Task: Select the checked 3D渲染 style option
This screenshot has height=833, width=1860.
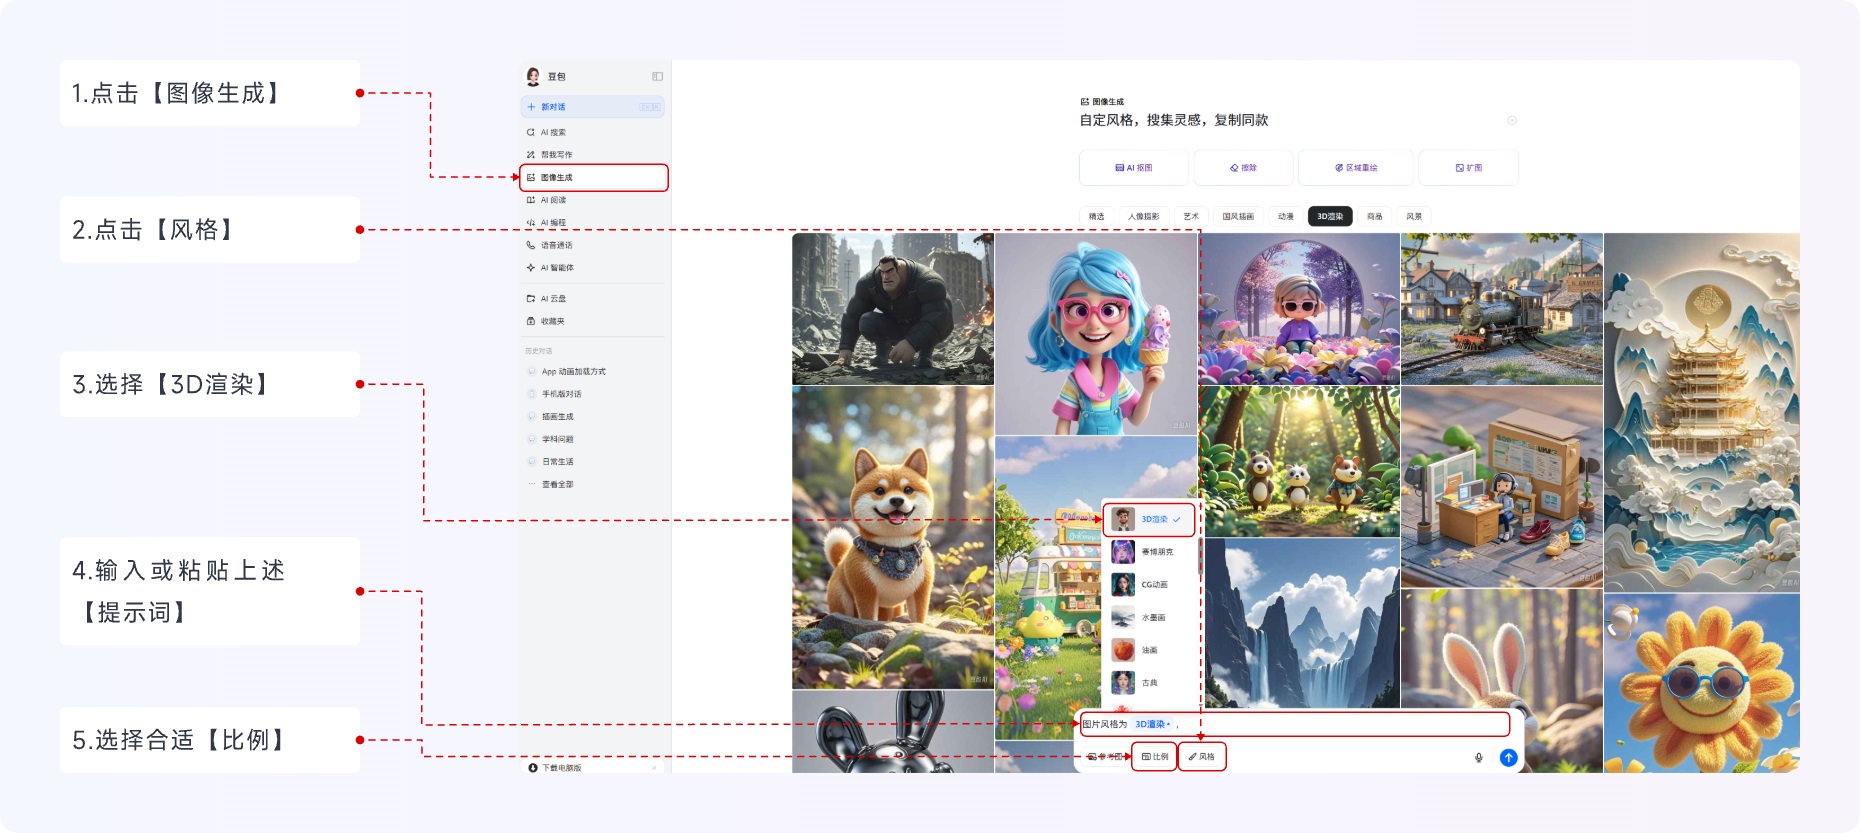Action: tap(1149, 520)
